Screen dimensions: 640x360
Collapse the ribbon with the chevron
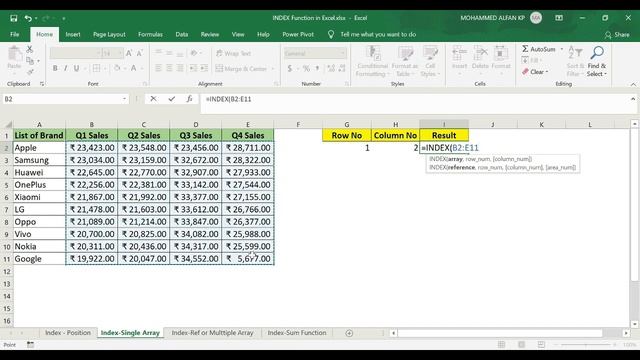point(633,84)
